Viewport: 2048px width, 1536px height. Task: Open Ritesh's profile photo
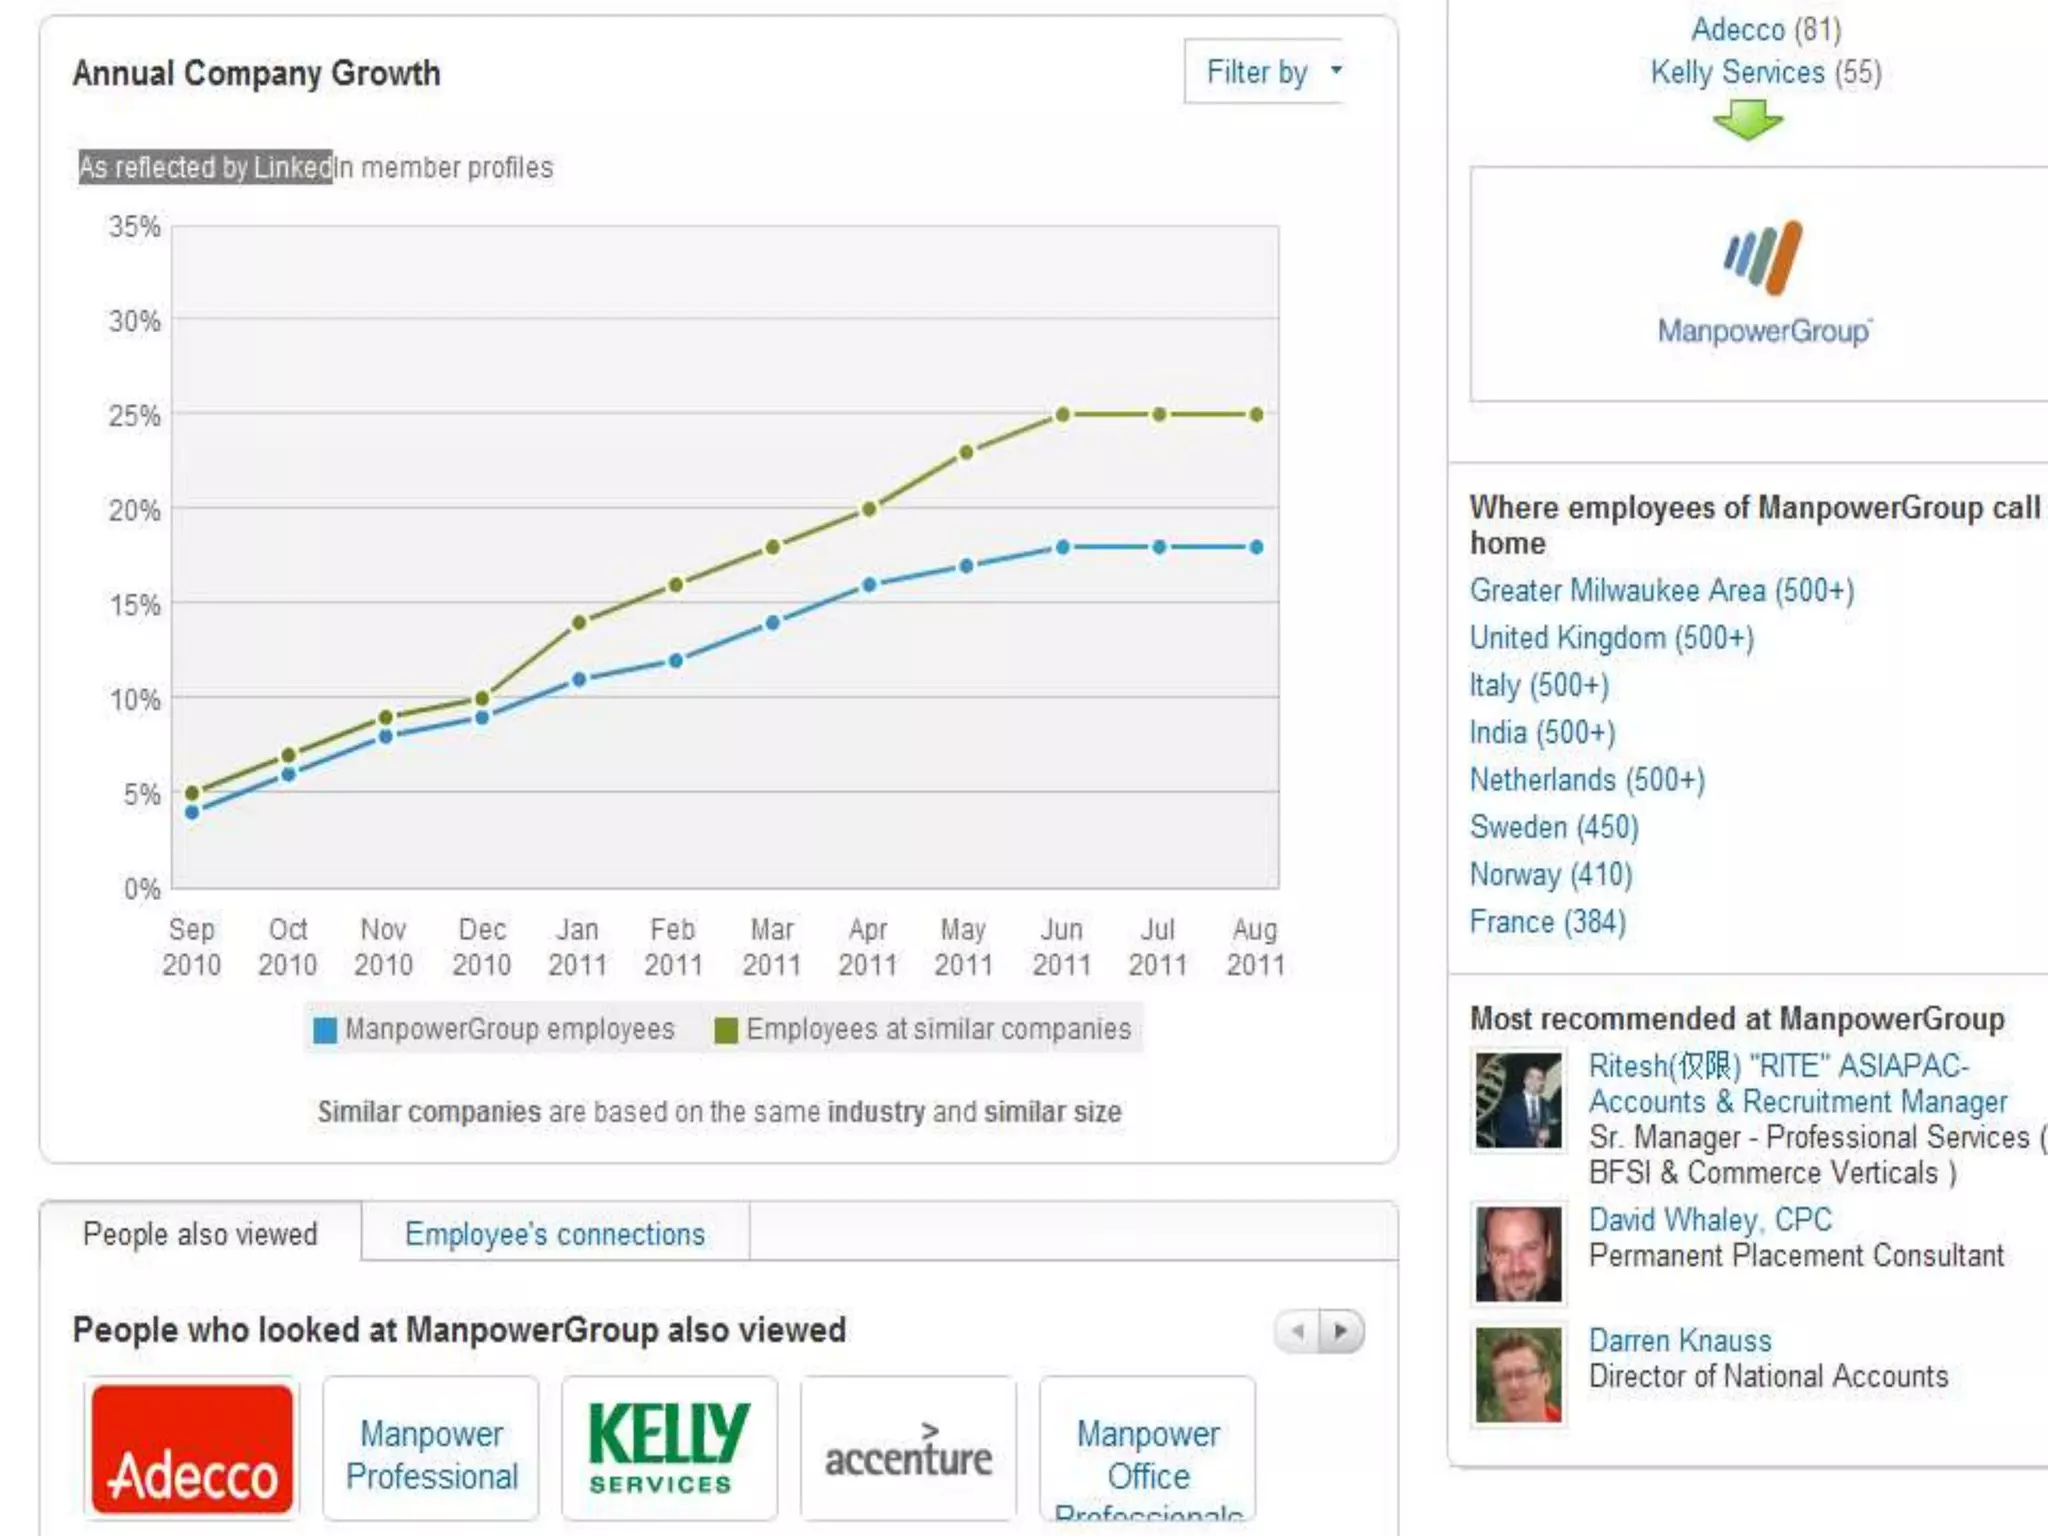[x=1518, y=1100]
